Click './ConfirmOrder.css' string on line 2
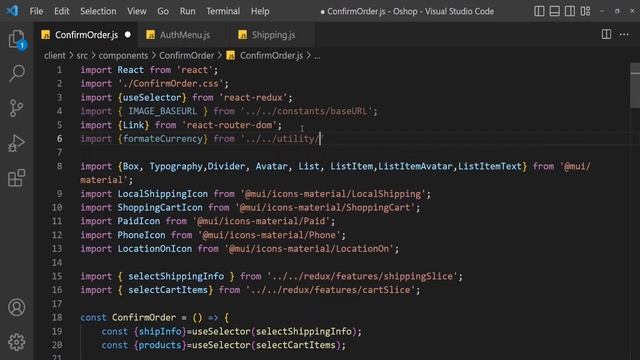Viewport: 640px width, 360px height. [173, 84]
